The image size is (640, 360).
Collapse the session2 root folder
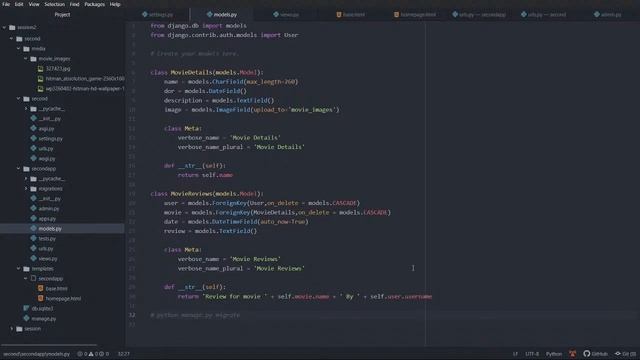(x=4, y=27)
